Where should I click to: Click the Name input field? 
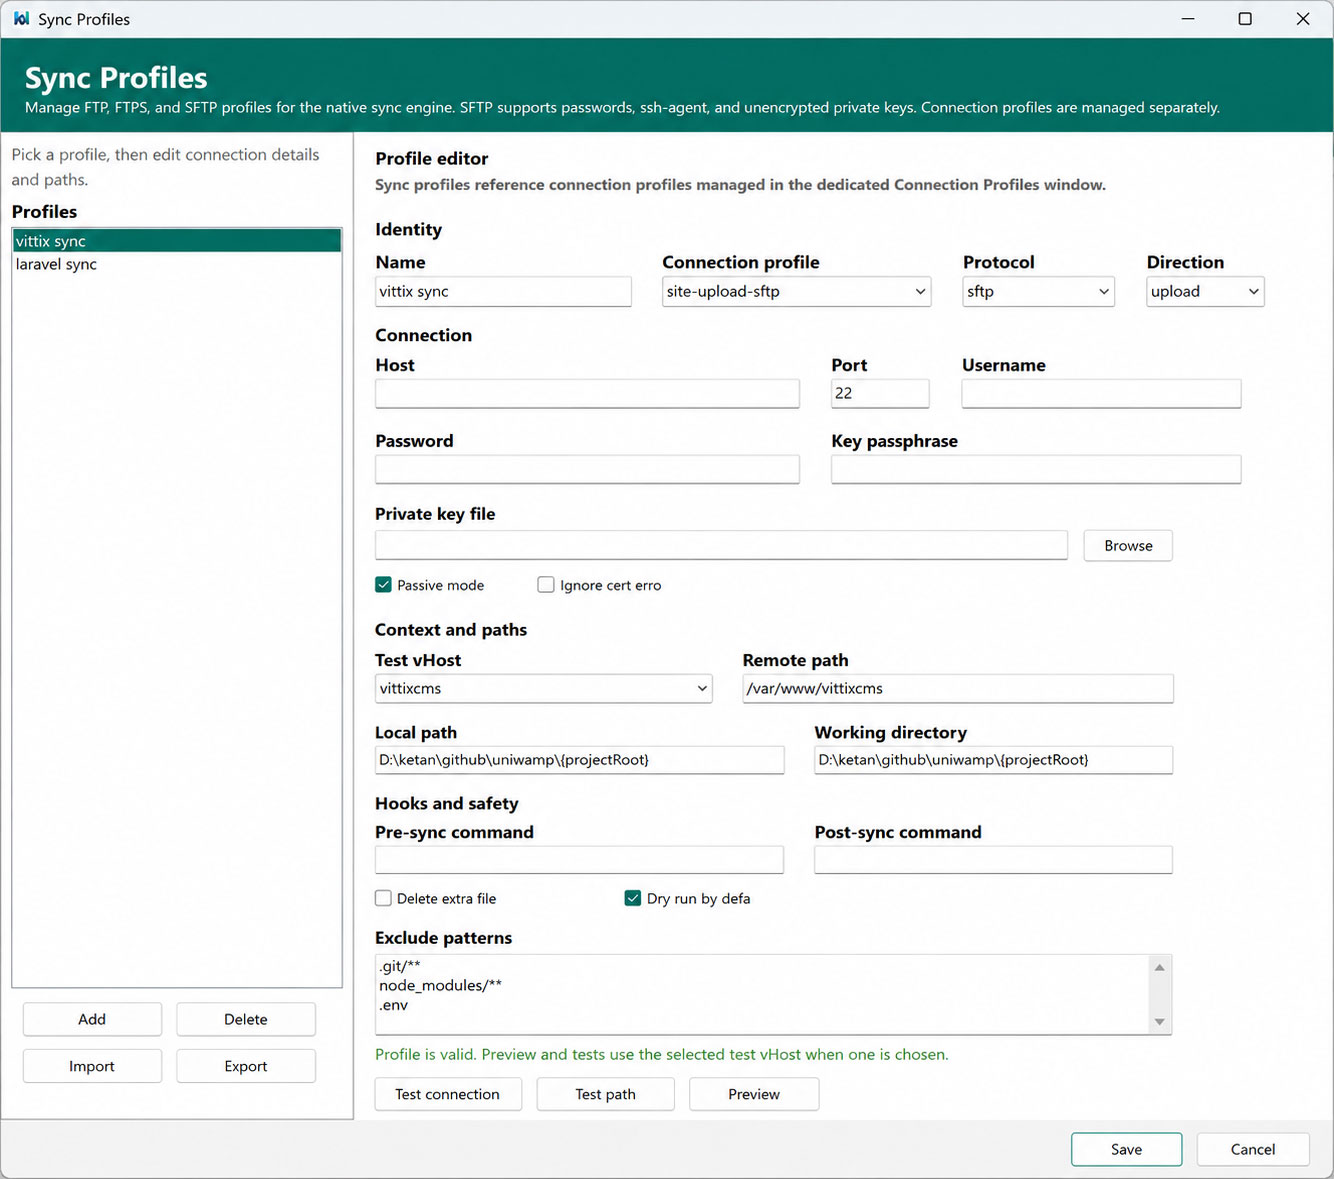504,292
